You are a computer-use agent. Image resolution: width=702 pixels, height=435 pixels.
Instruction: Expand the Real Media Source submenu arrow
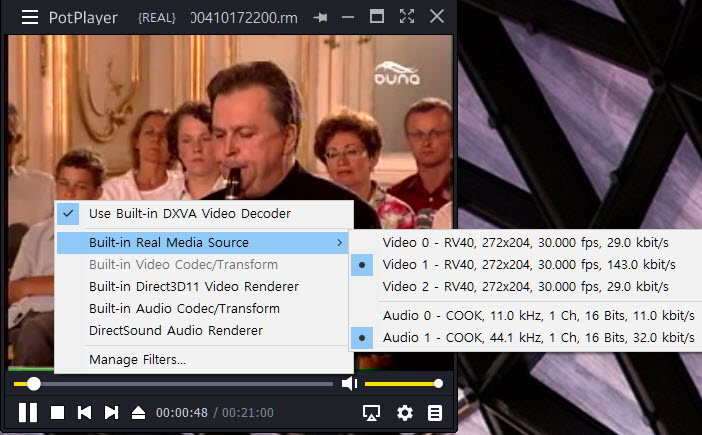point(339,243)
